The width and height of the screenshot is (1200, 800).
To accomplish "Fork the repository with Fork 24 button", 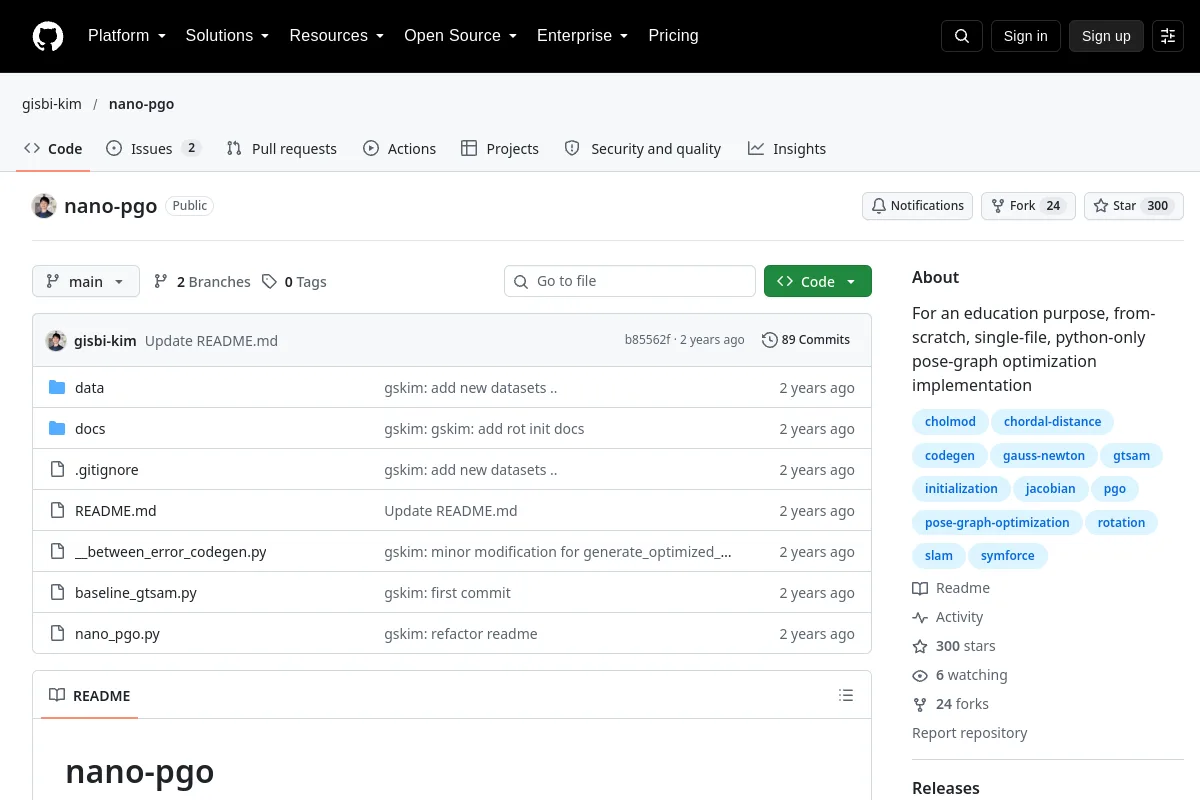I will (x=1028, y=206).
